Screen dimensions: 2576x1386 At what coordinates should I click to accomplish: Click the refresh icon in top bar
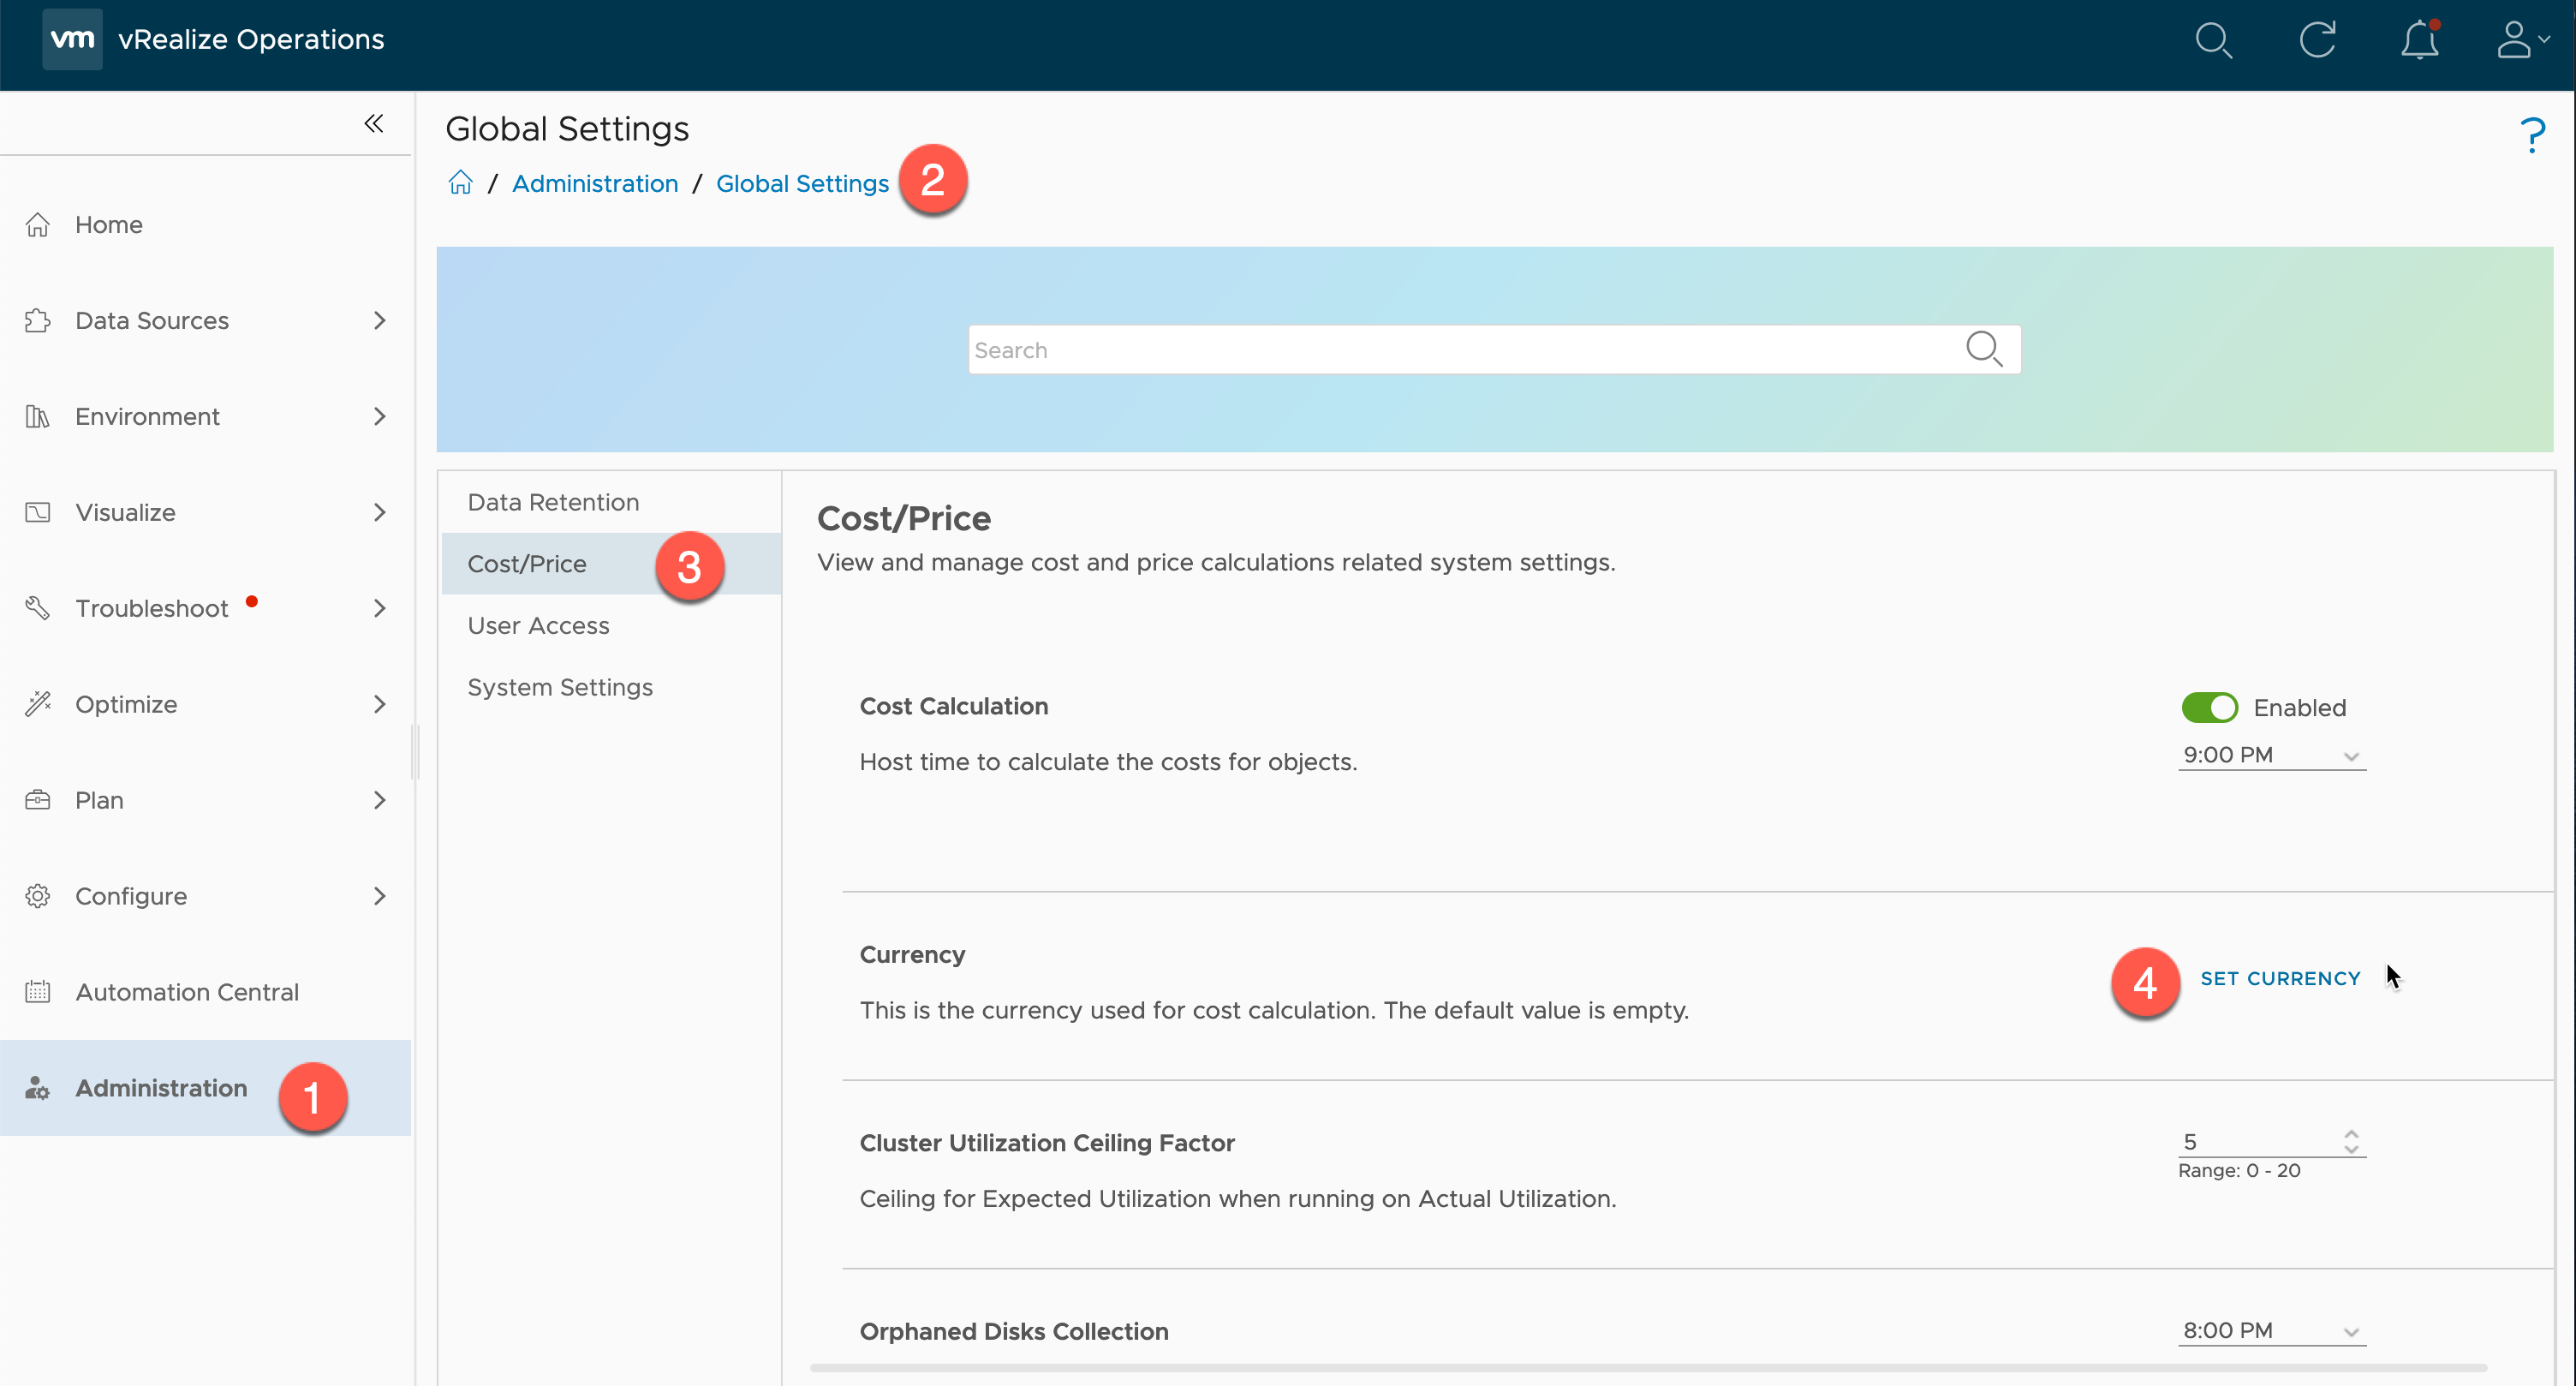(x=2317, y=40)
